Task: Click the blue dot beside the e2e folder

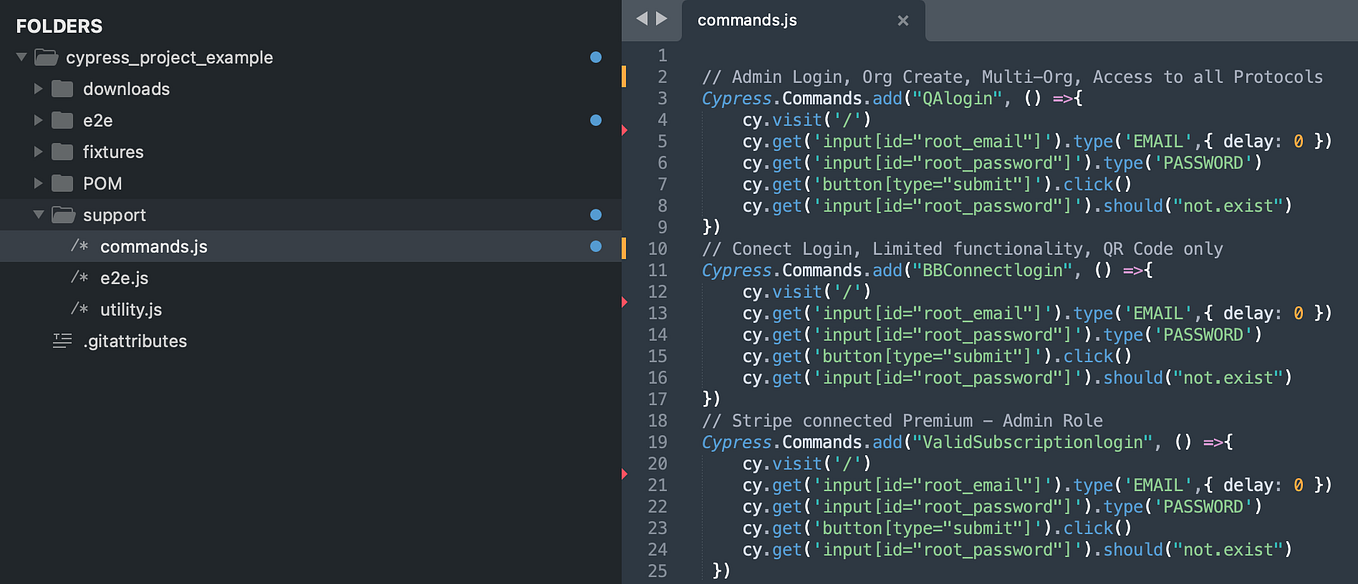Action: pyautogui.click(x=595, y=120)
